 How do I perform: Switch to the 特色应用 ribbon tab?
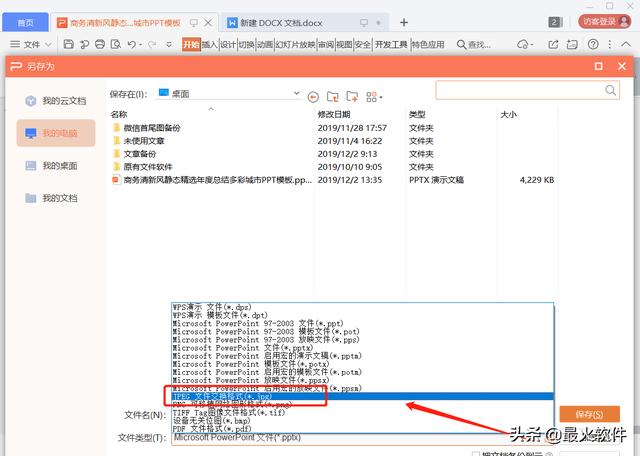click(428, 44)
